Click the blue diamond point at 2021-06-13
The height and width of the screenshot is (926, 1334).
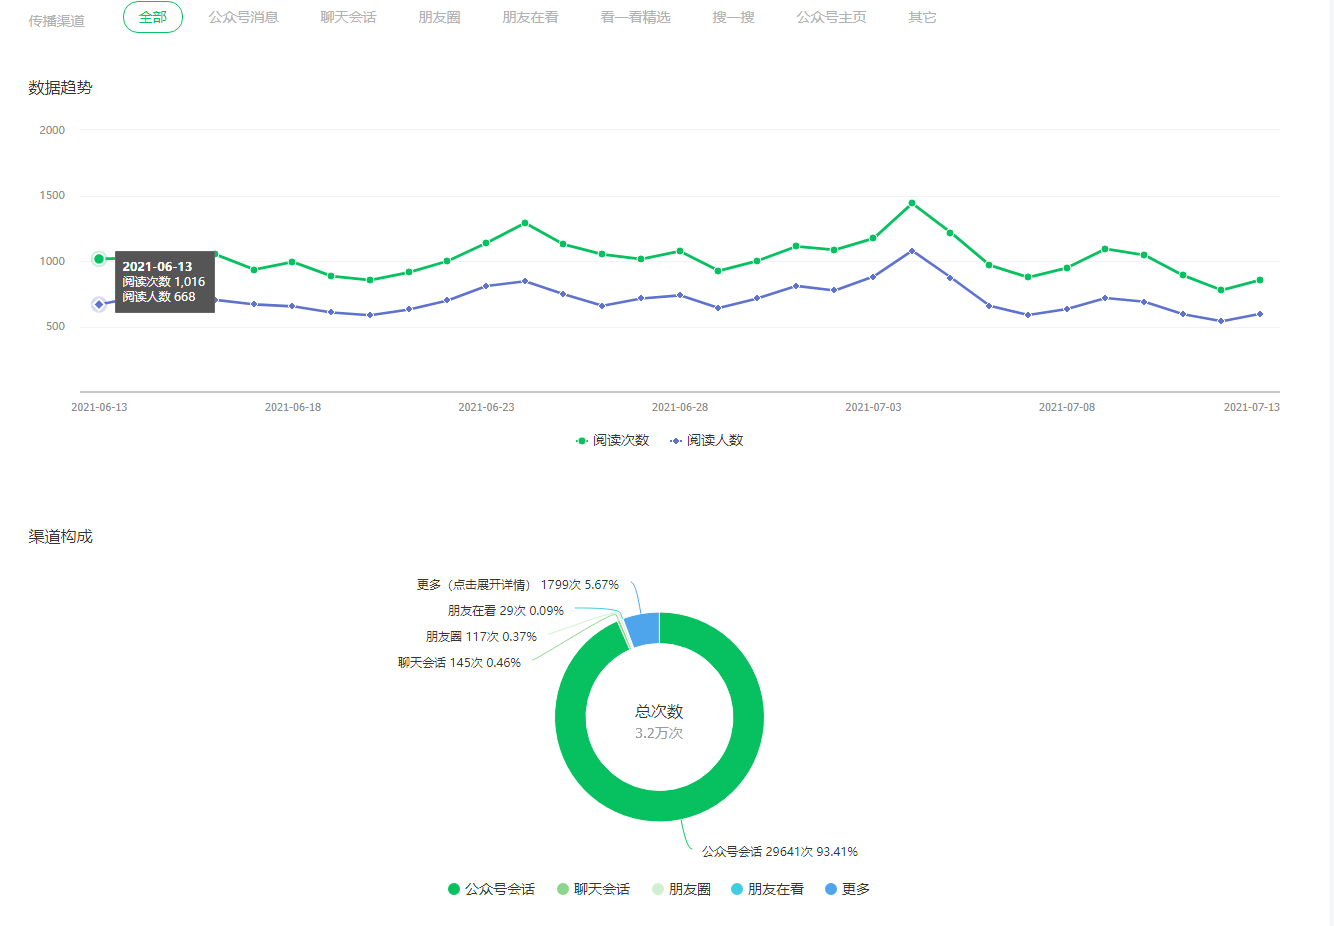pos(99,304)
